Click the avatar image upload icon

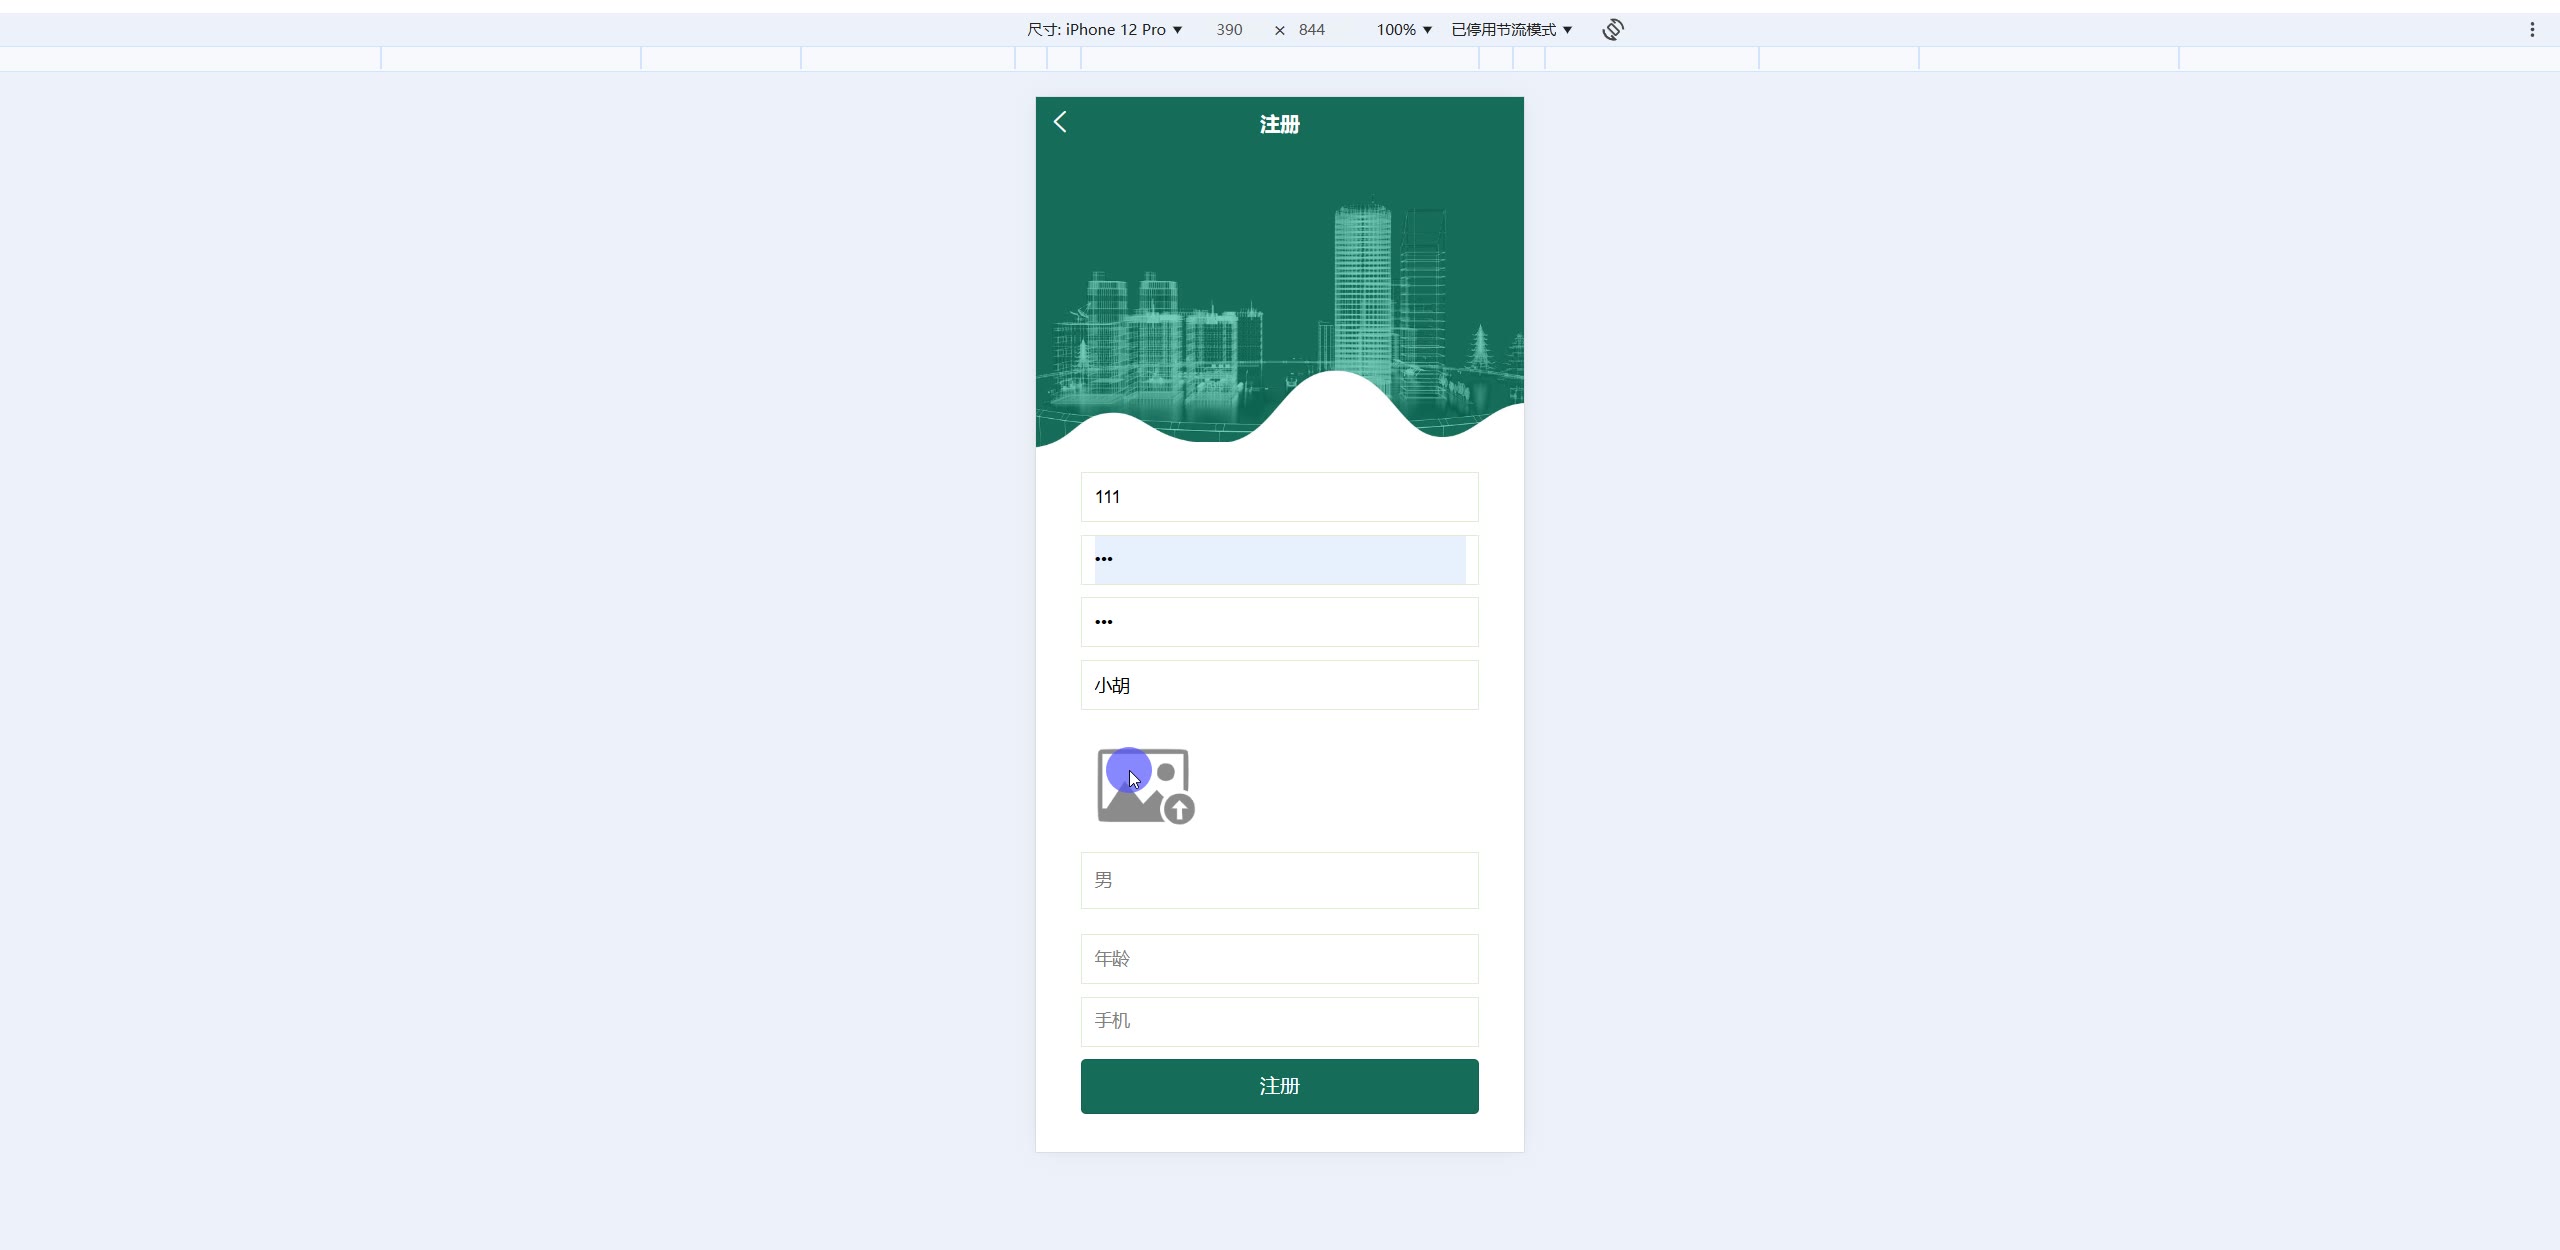coord(1145,786)
